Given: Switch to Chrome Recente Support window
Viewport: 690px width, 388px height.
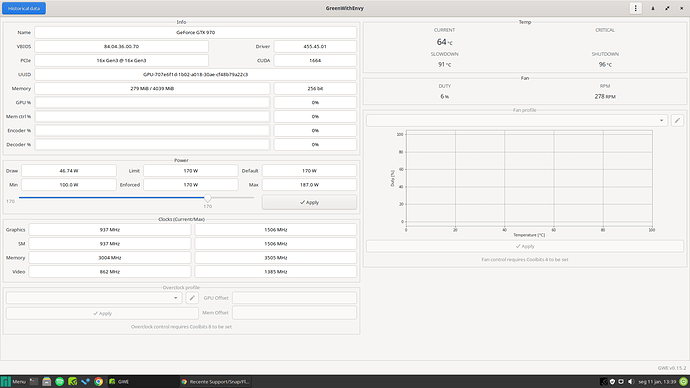Looking at the screenshot, I should pyautogui.click(x=216, y=381).
